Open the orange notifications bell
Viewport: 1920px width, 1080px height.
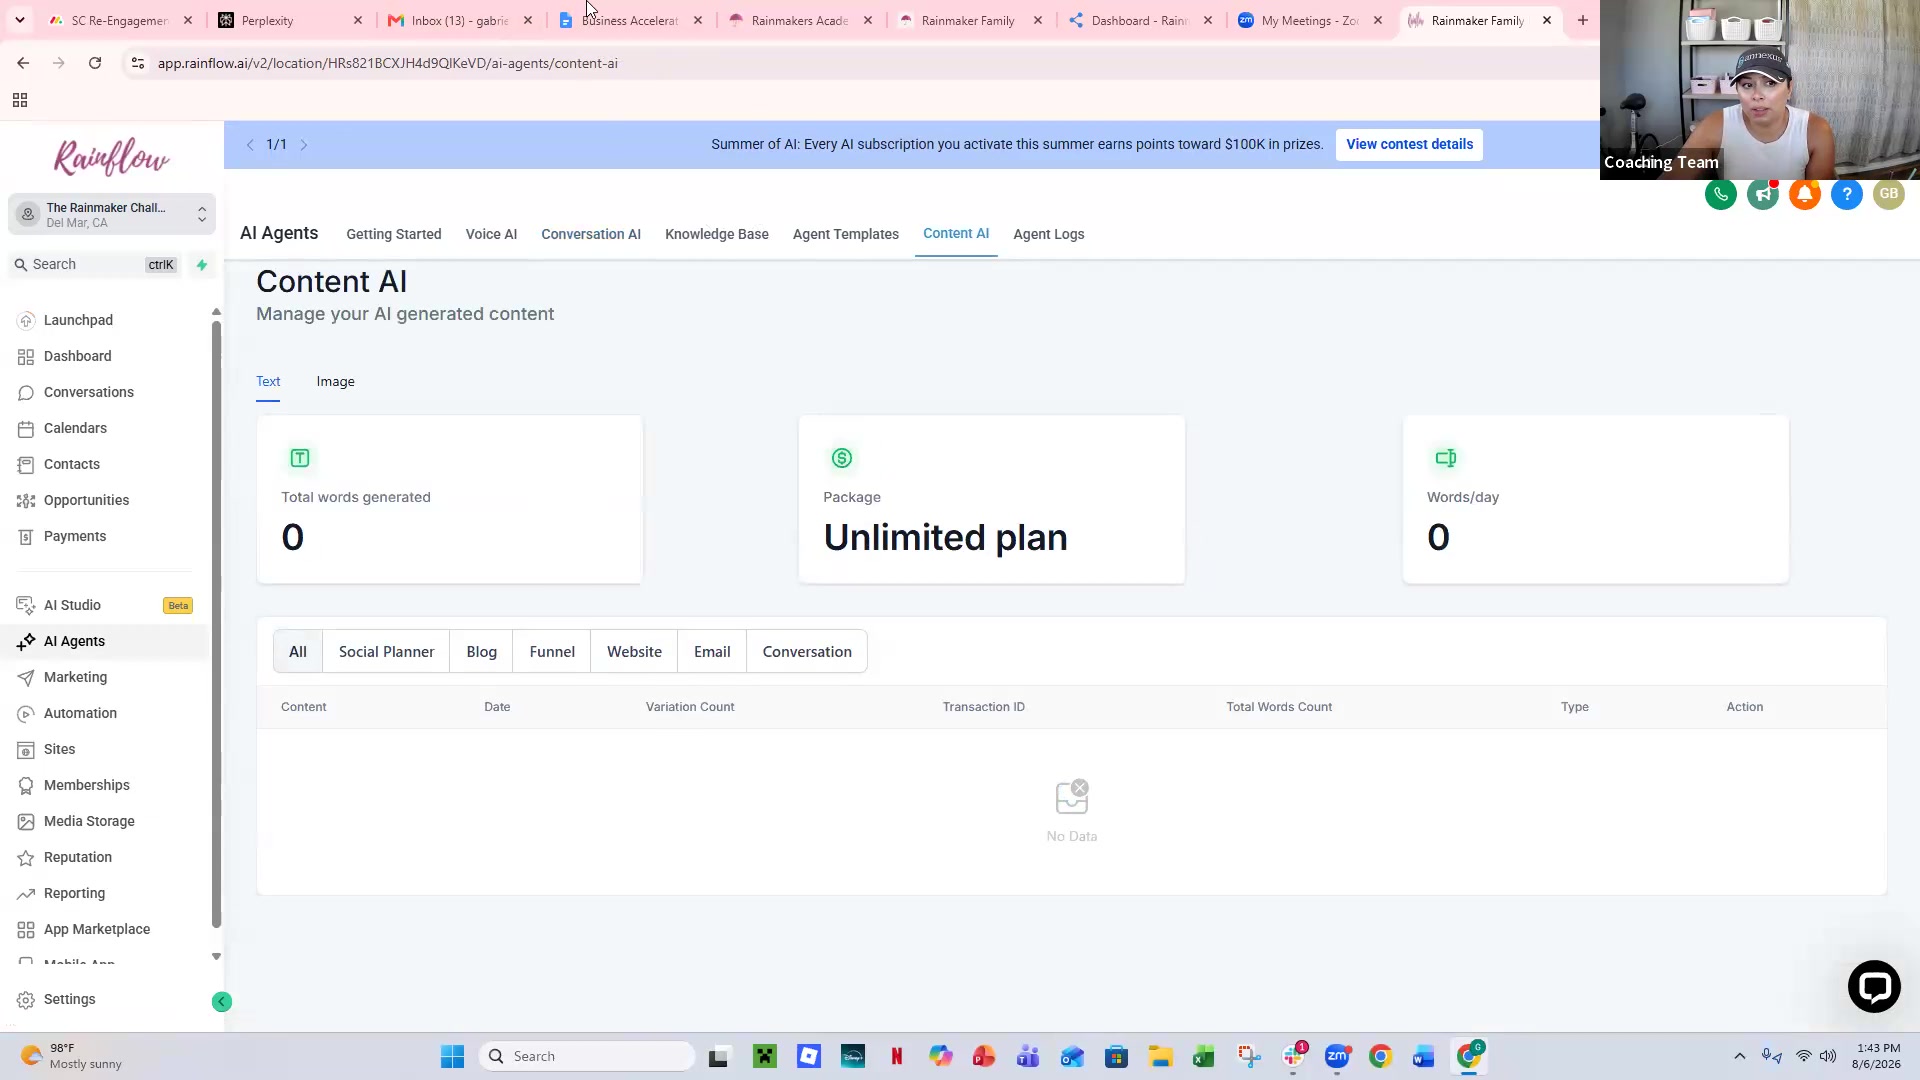tap(1804, 194)
